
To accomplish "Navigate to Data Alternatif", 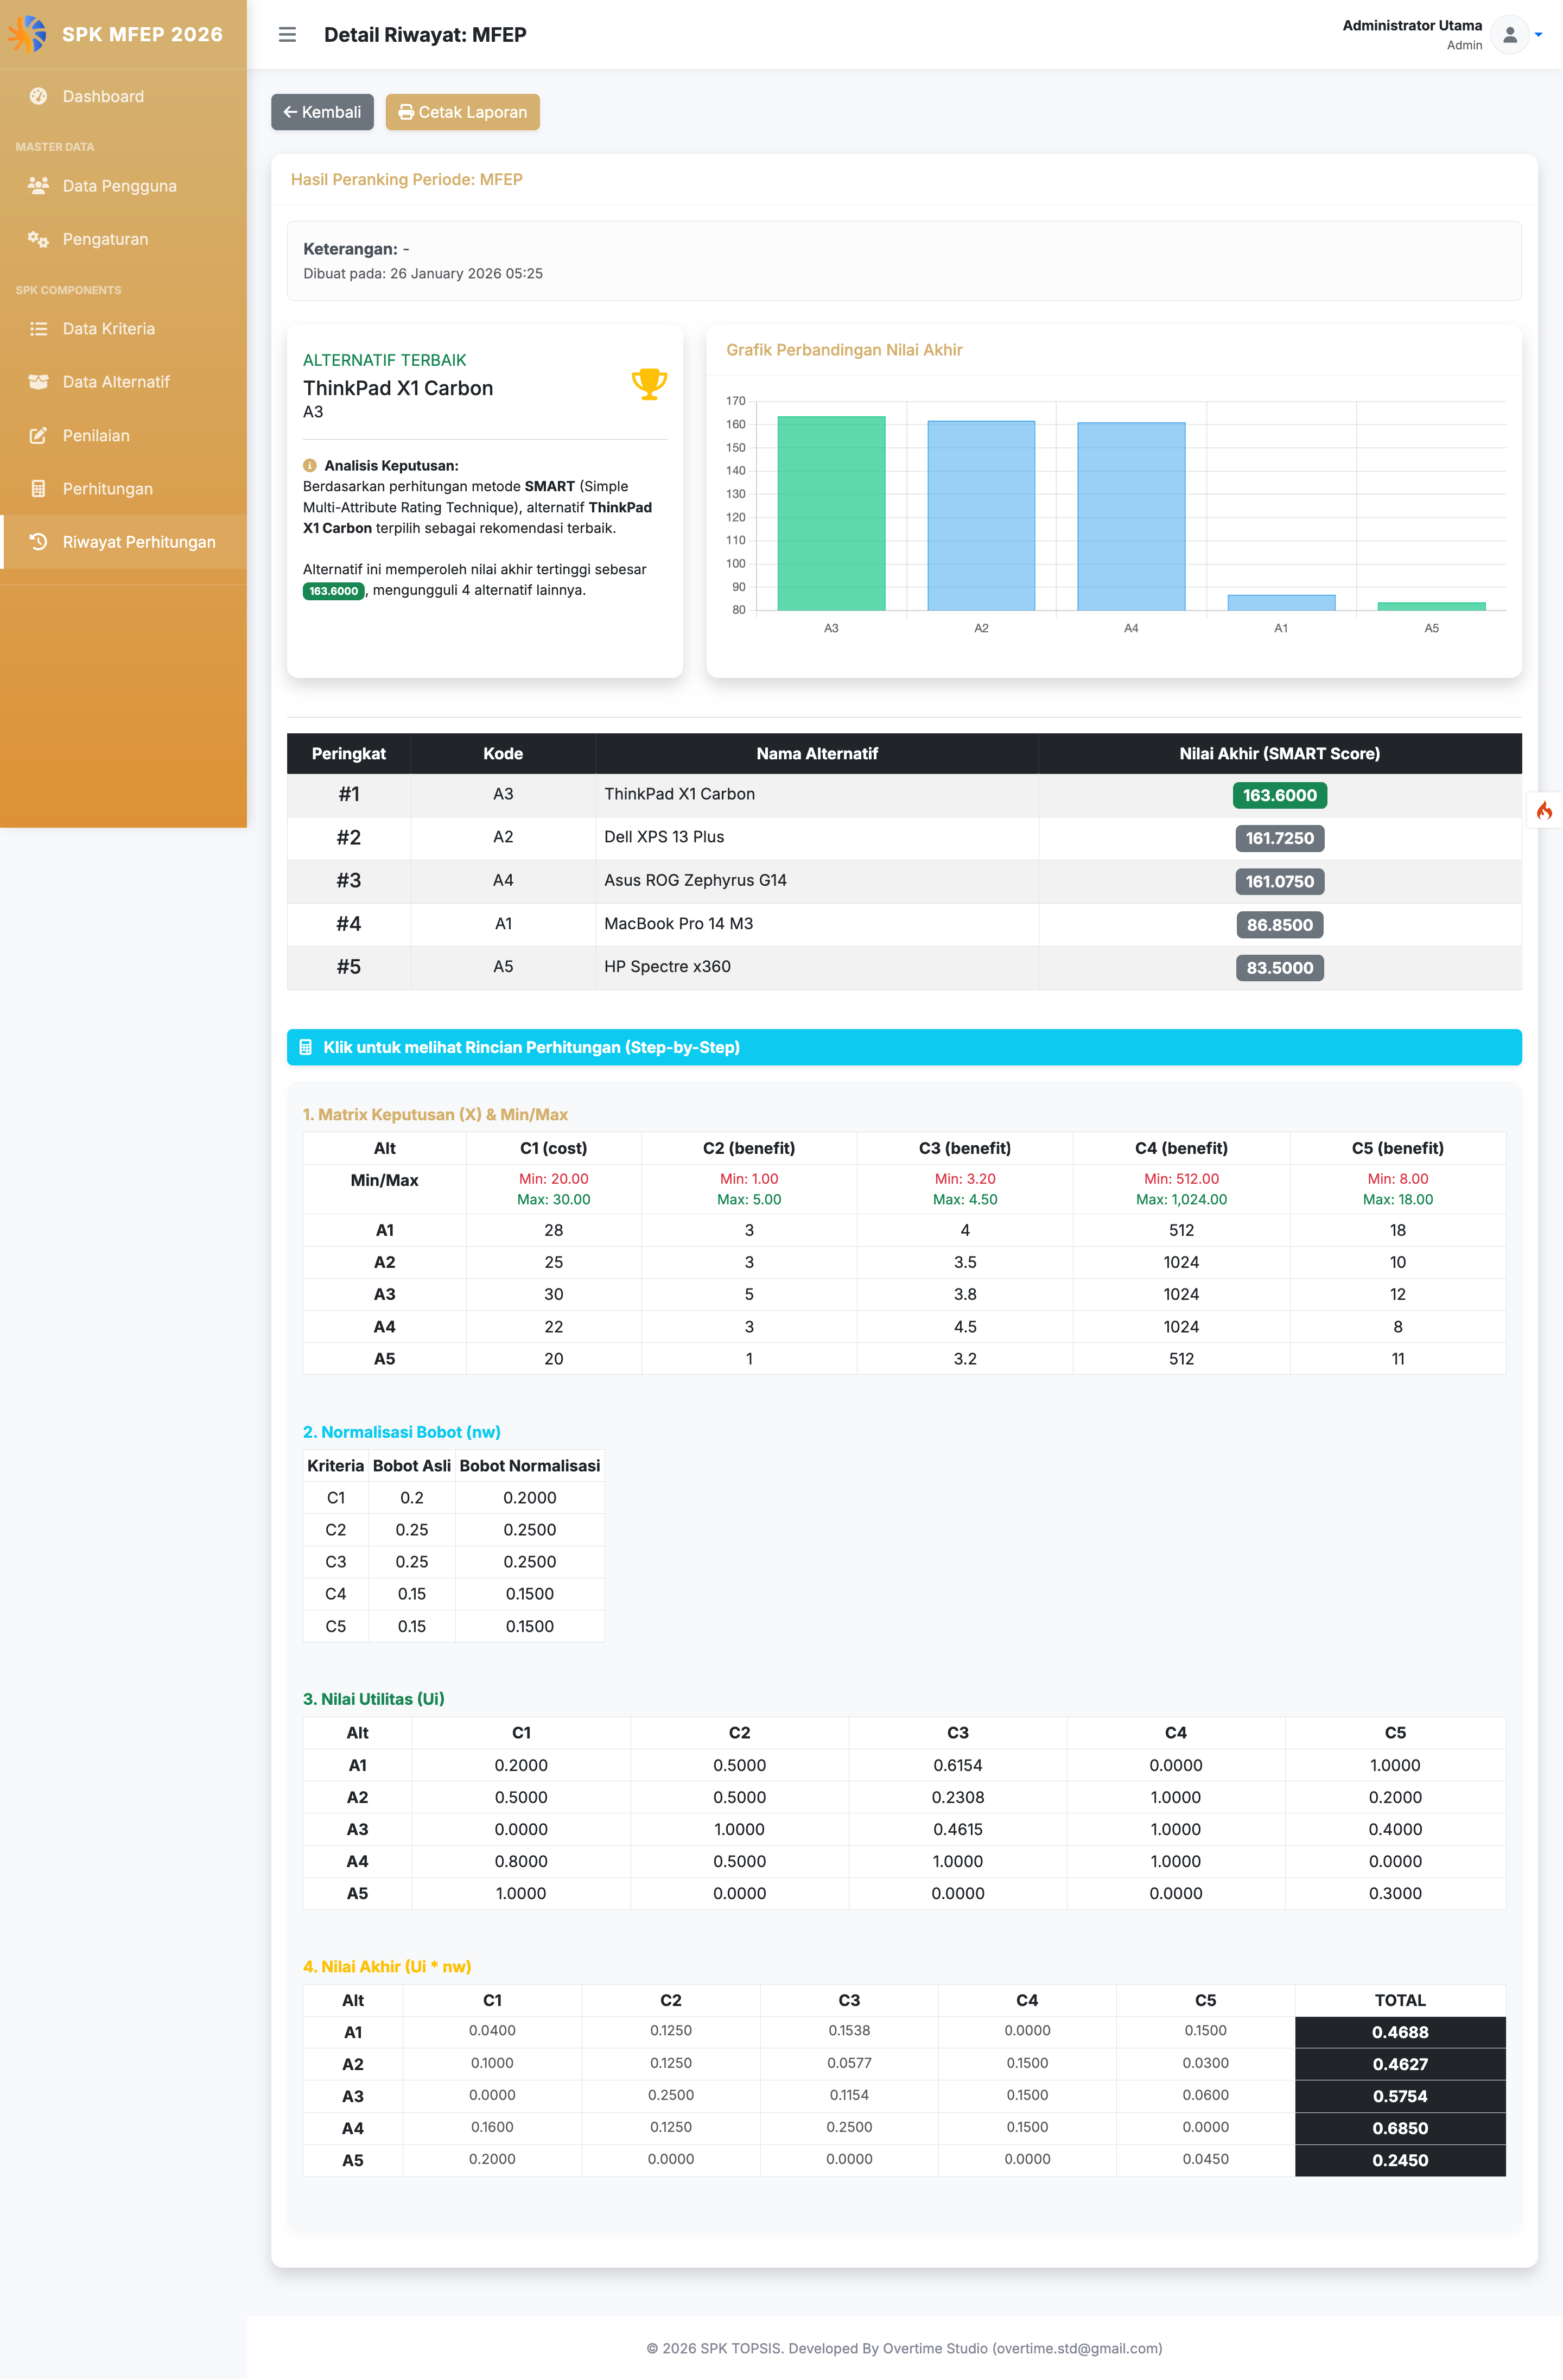I will click(x=123, y=382).
